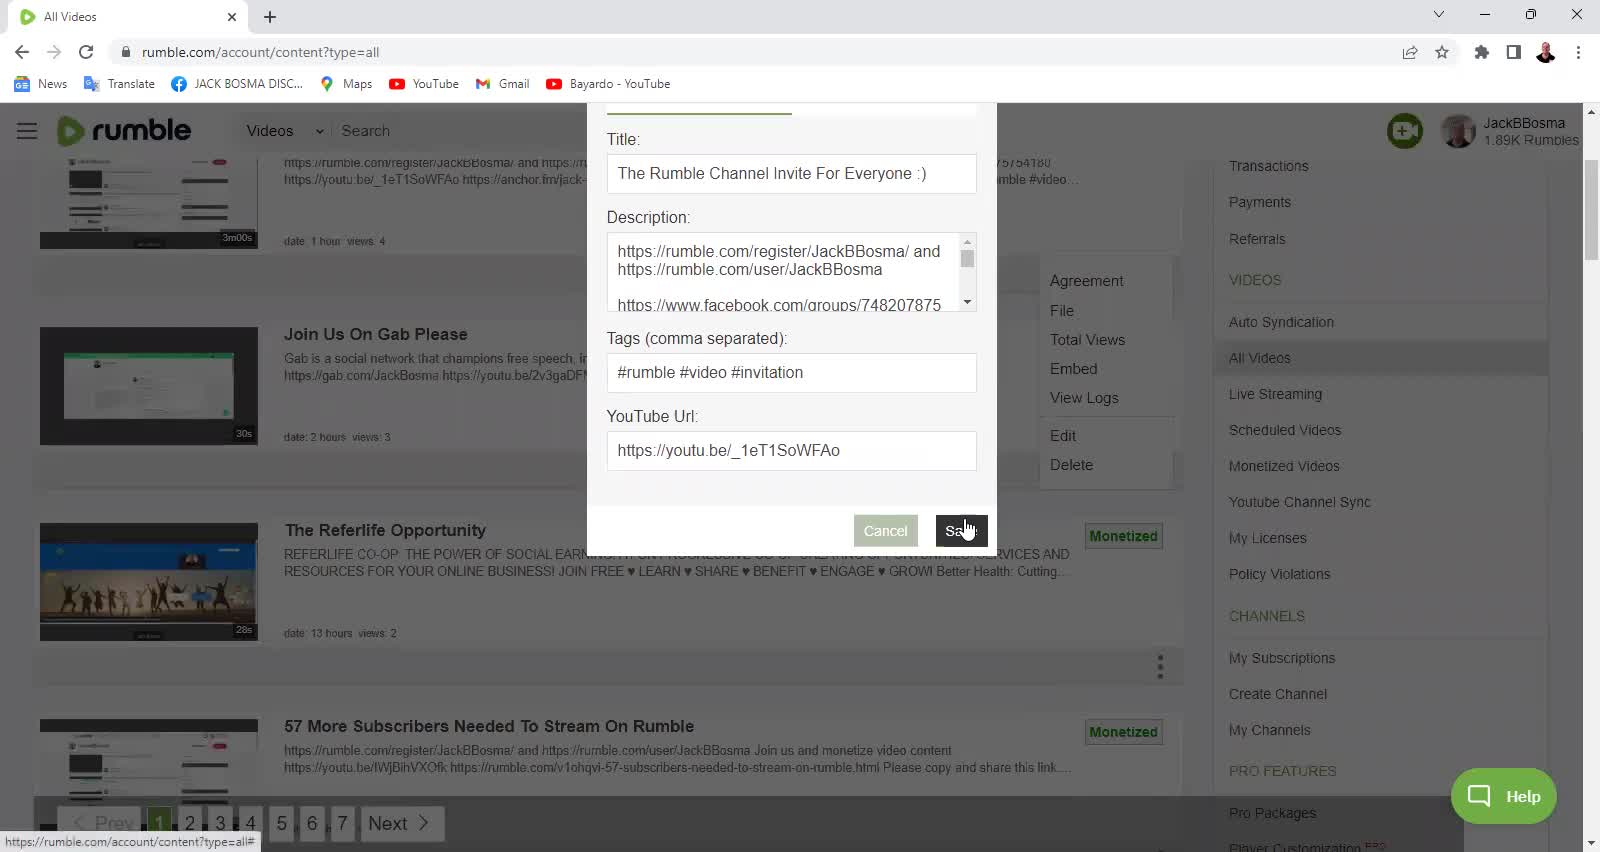Go to the Next page of videos
The width and height of the screenshot is (1600, 852).
click(401, 823)
